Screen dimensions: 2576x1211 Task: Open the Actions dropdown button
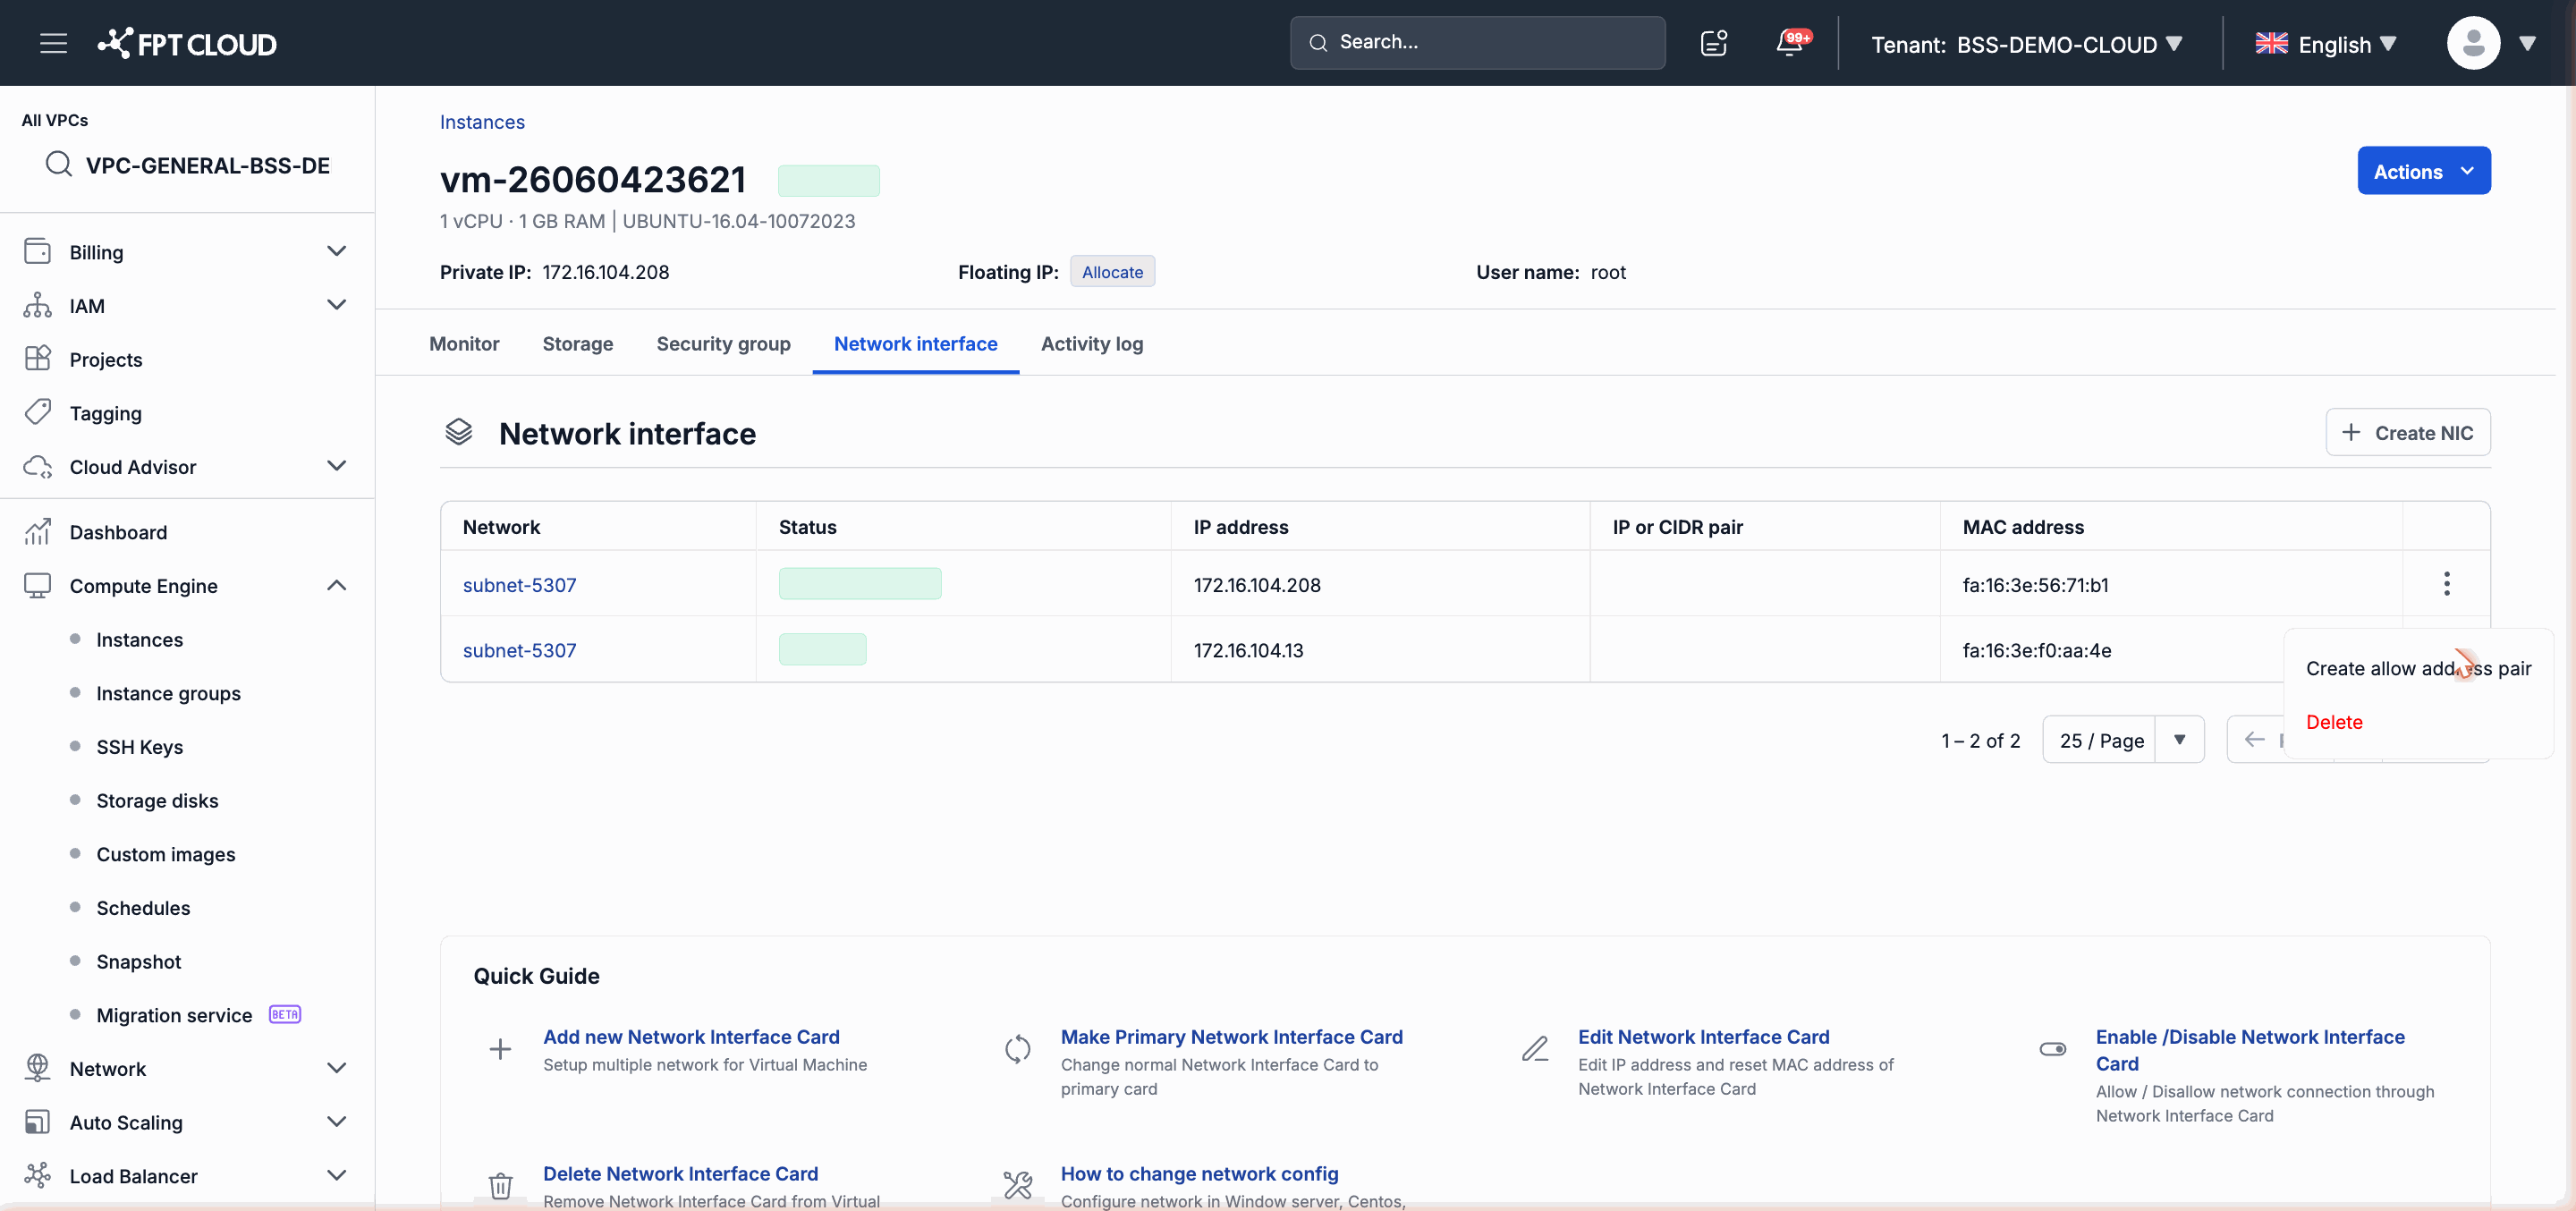pyautogui.click(x=2423, y=171)
